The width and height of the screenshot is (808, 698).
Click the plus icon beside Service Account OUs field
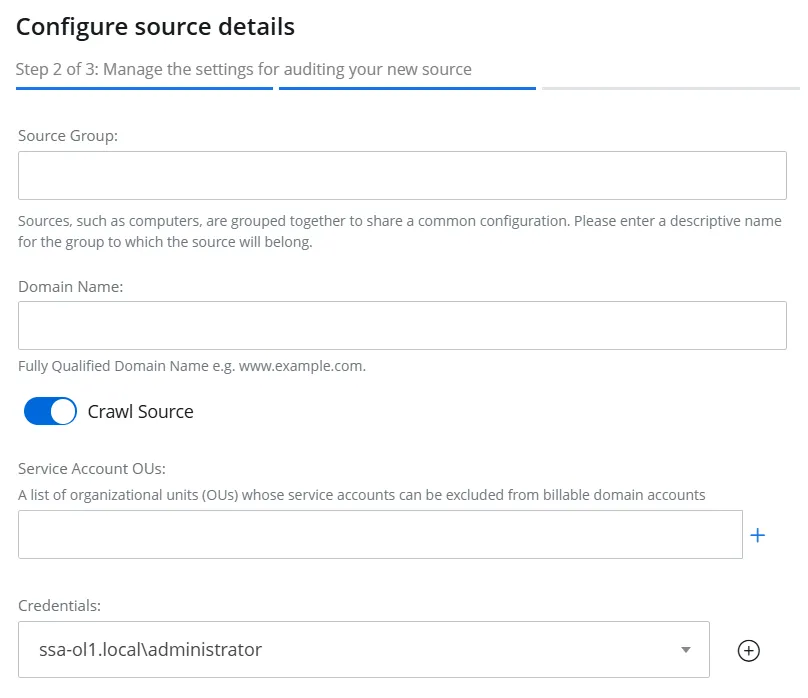point(757,535)
